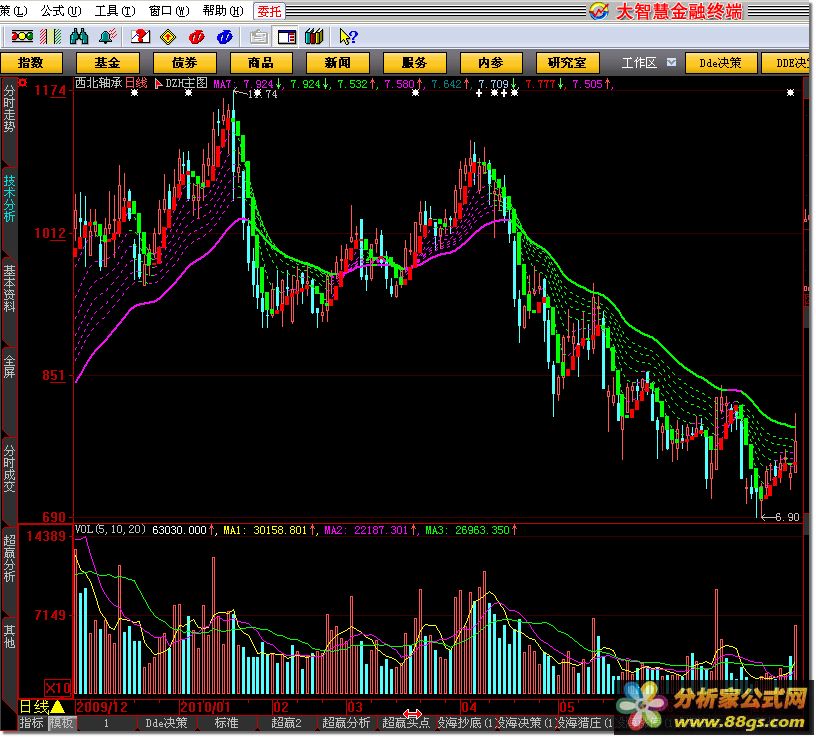The image size is (816, 737).
Task: Click the 大智慧 logo icon in title bar
Action: point(599,11)
